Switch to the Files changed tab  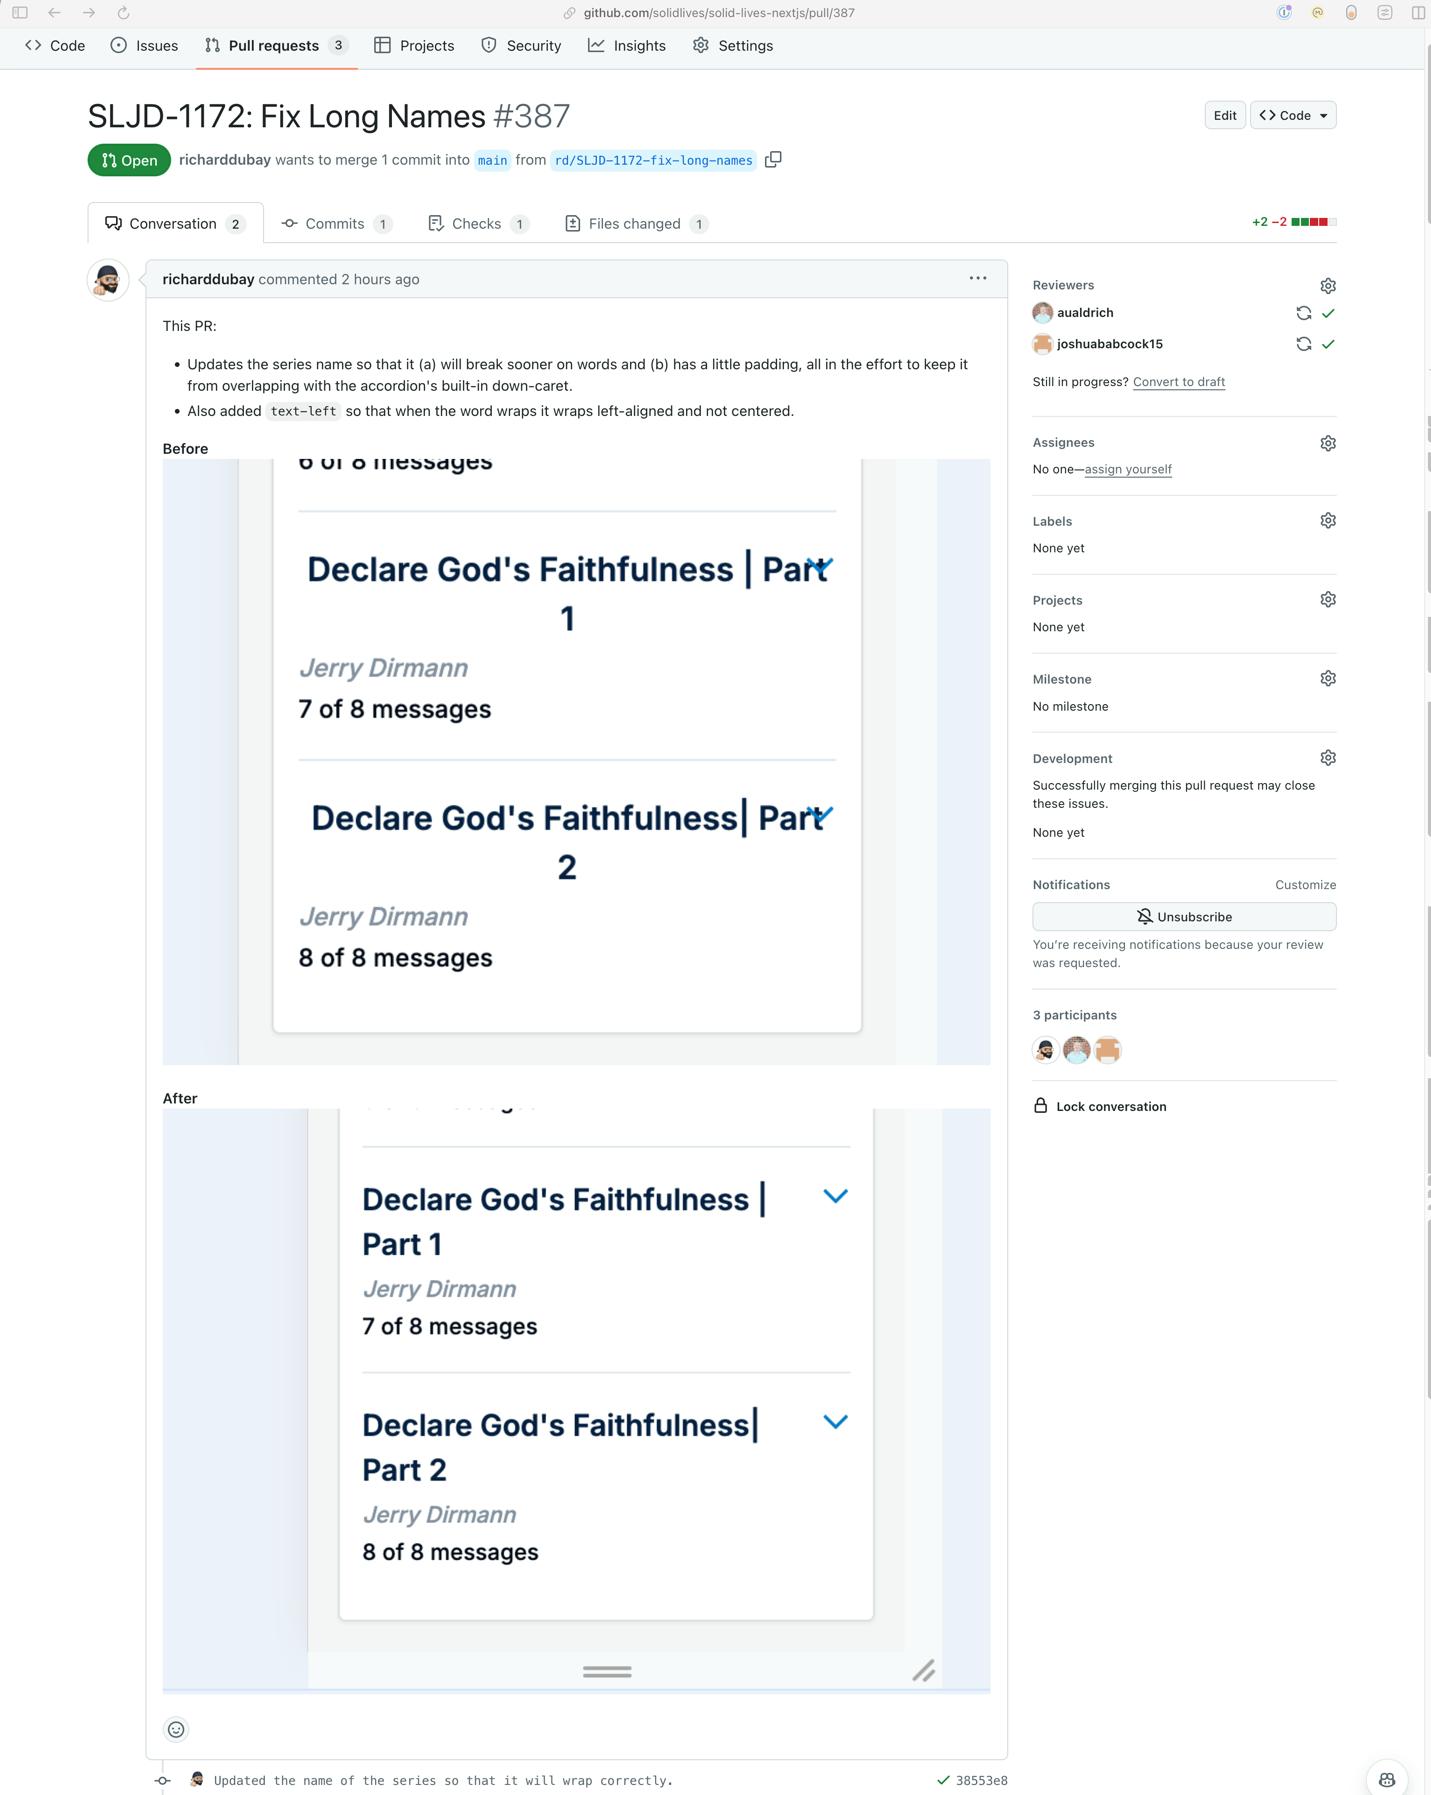635,224
